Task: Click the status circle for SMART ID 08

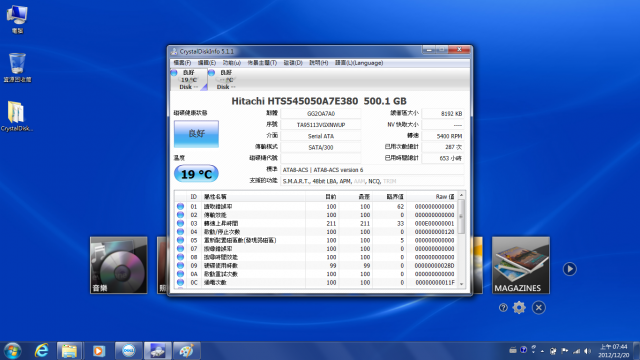Action: click(x=180, y=257)
